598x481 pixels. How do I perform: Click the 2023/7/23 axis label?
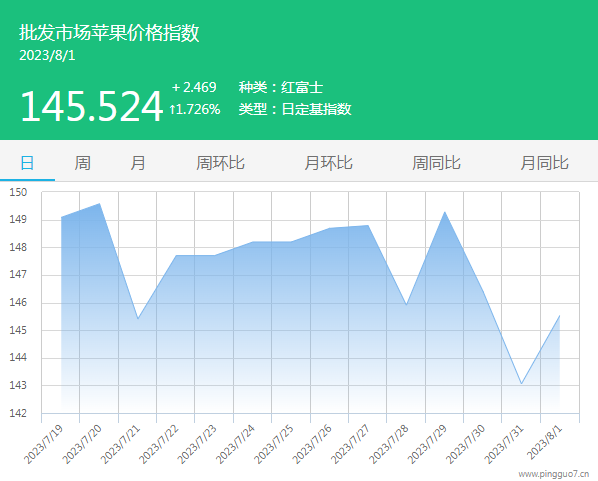pyautogui.click(x=197, y=444)
